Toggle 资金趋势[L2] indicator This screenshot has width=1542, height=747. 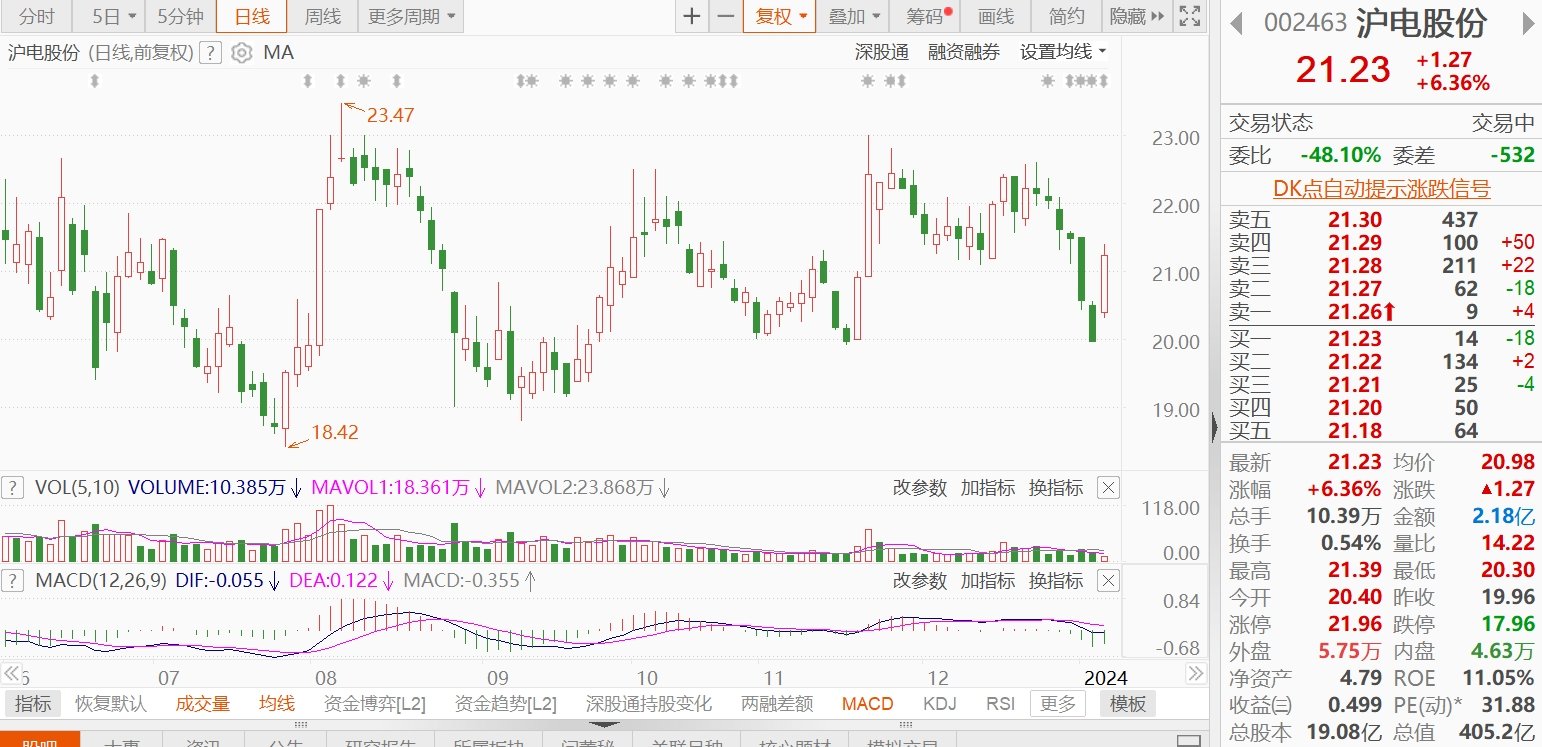tap(505, 704)
